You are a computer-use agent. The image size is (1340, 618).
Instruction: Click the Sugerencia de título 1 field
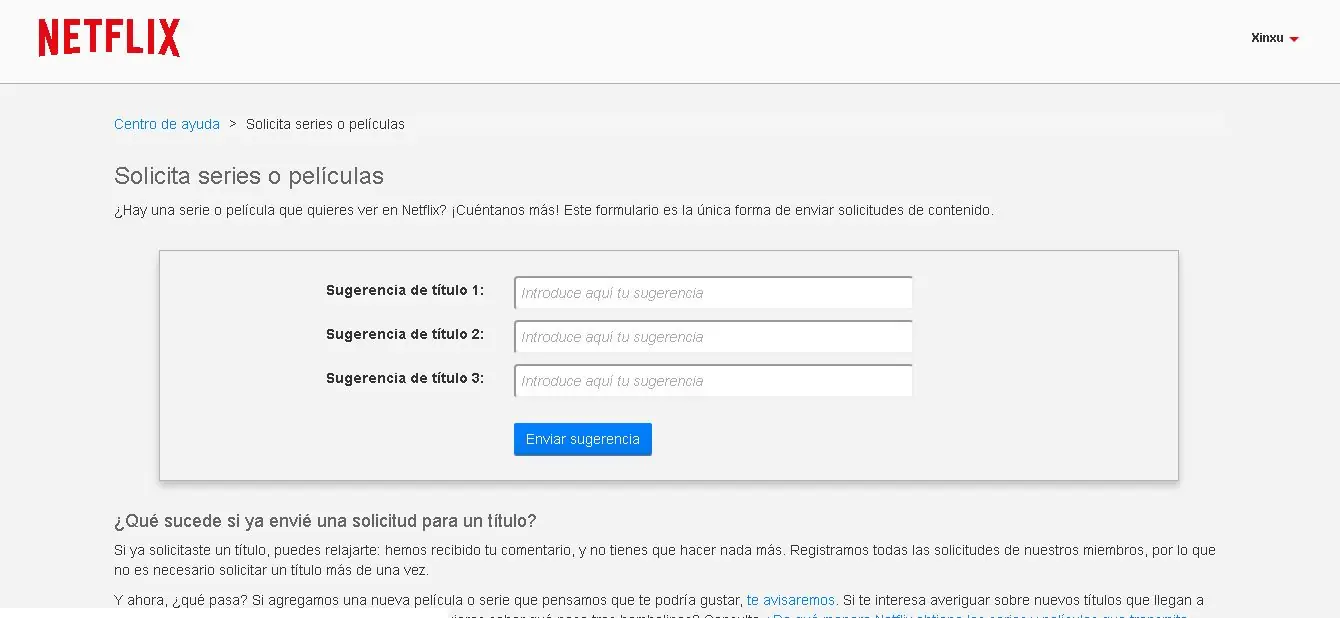(713, 293)
